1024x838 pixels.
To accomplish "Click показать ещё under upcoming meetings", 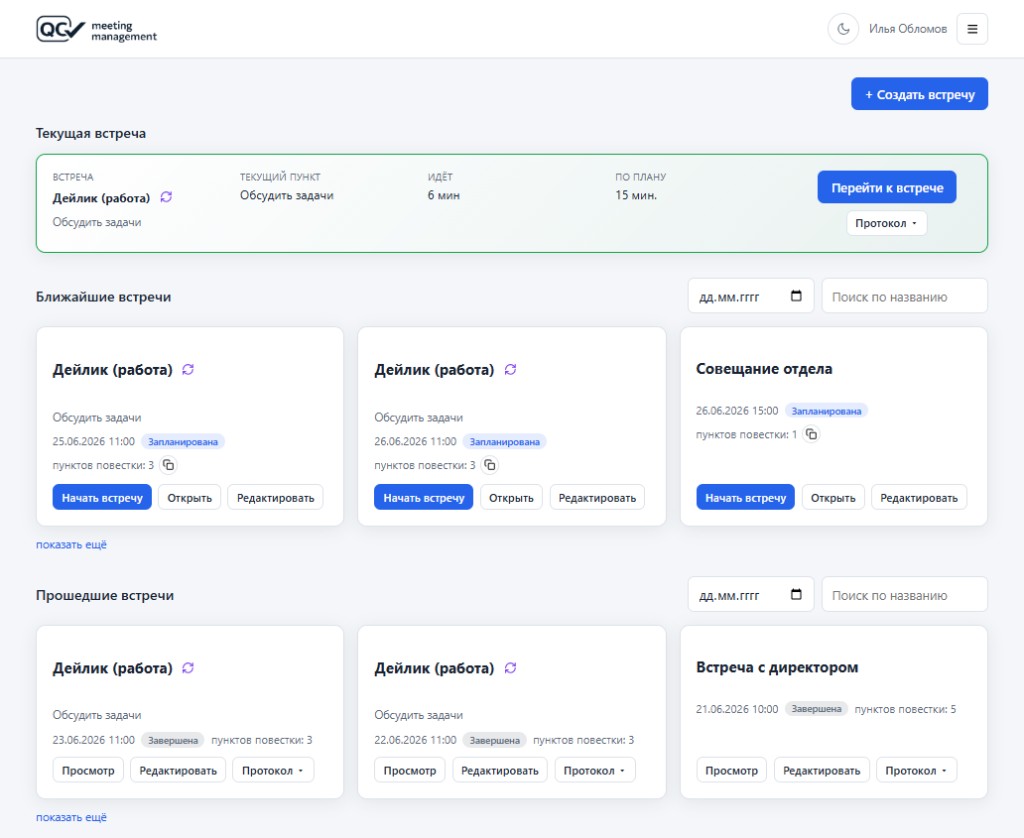I will coord(71,544).
